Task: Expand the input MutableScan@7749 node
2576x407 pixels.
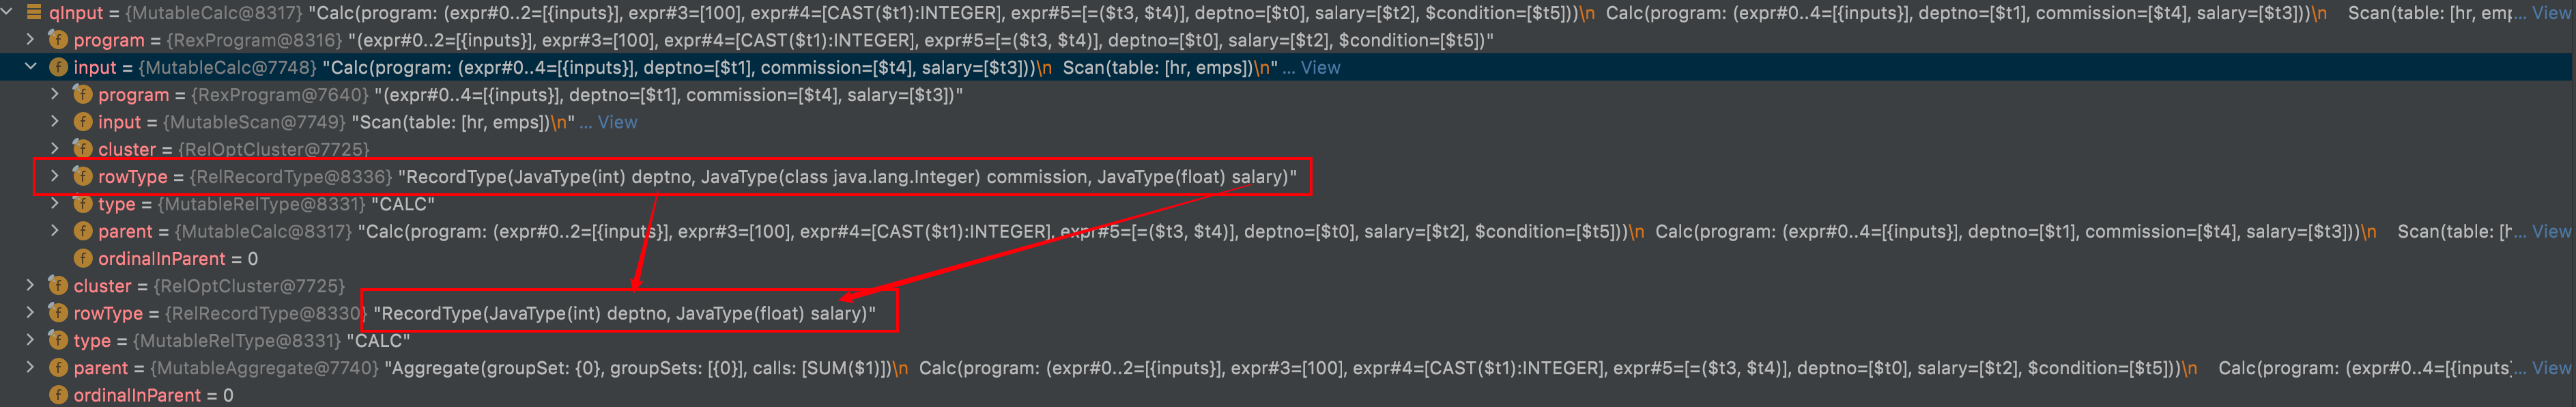Action: [x=55, y=122]
